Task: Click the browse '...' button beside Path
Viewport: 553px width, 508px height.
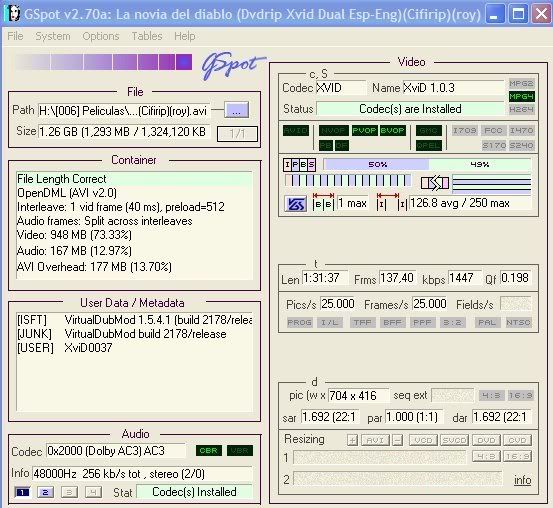Action: coord(237,110)
